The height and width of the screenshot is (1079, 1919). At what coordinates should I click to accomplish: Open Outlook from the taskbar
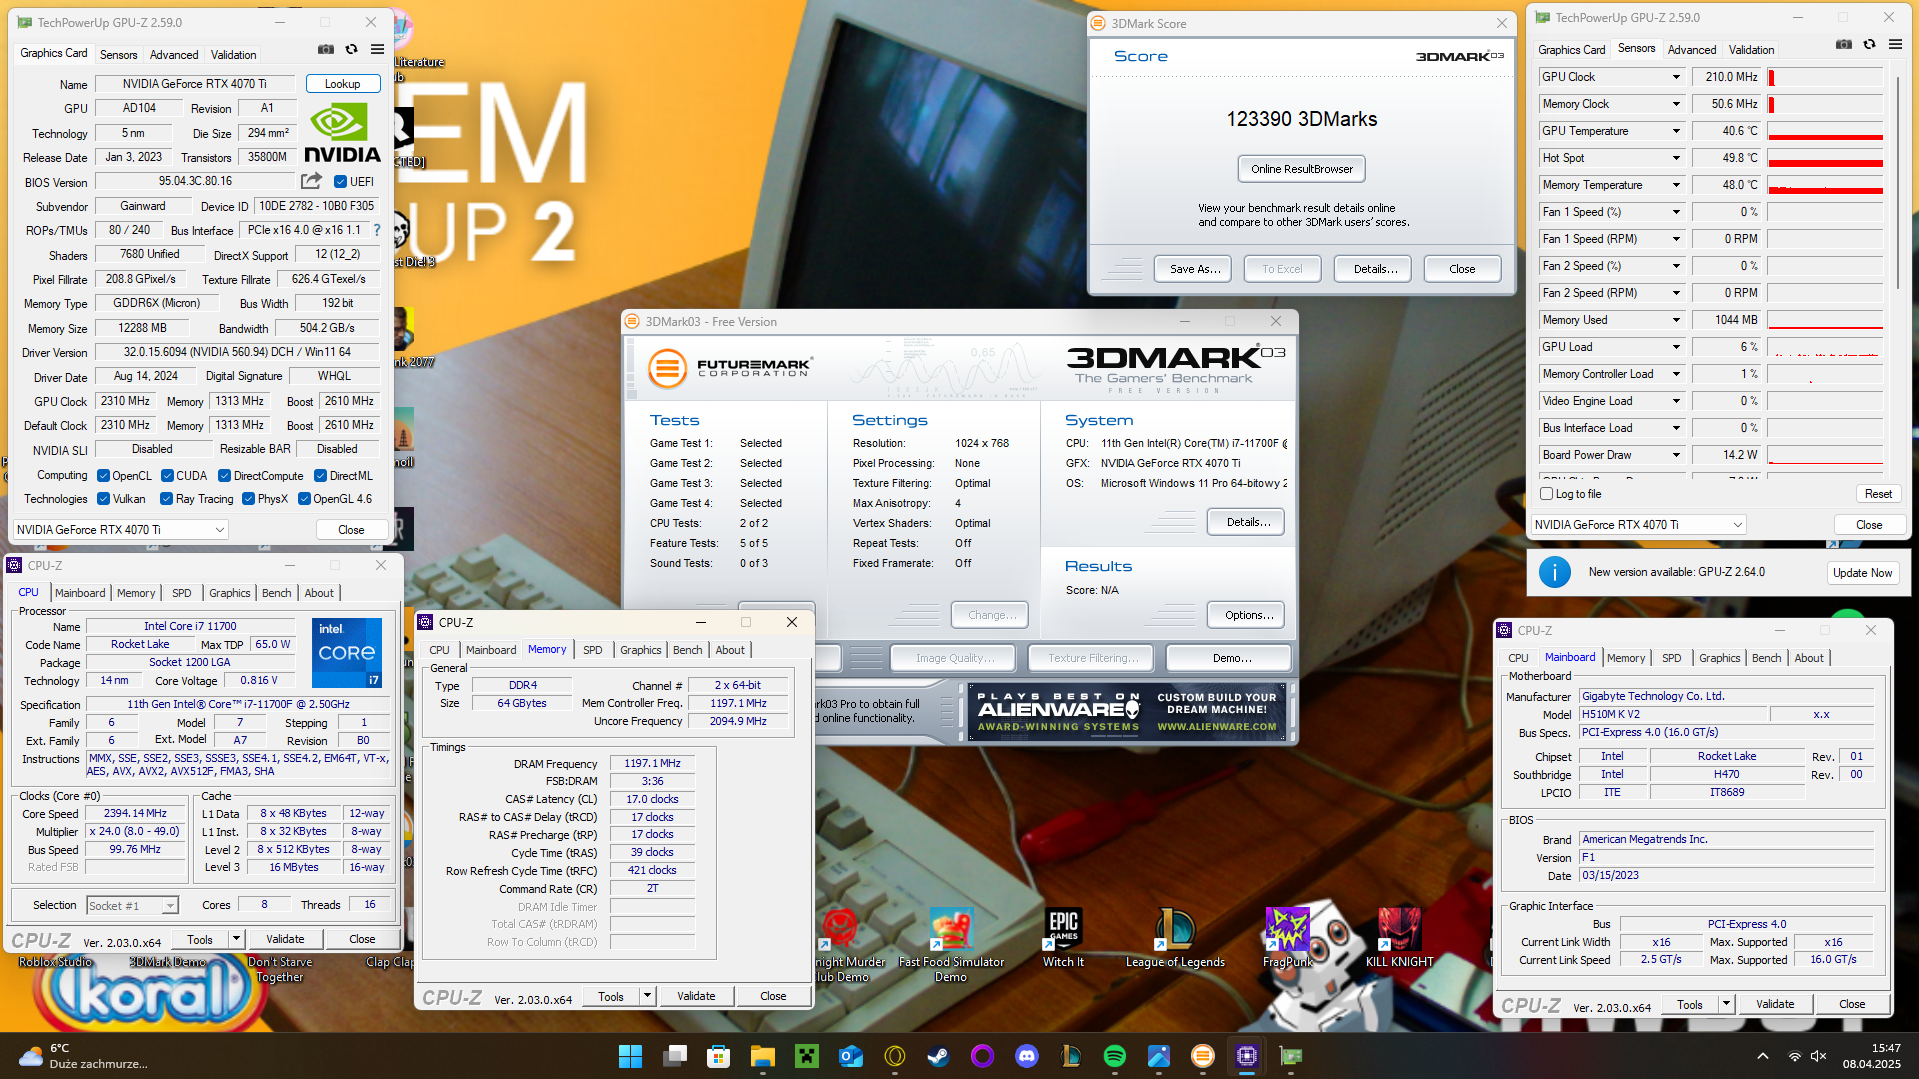coord(850,1056)
